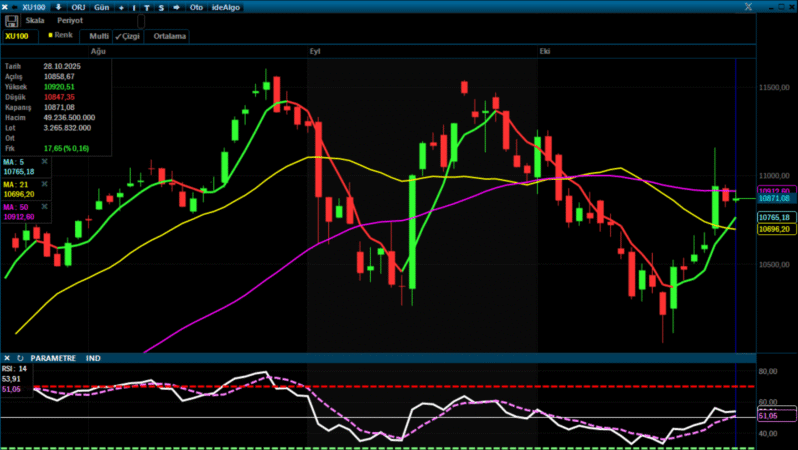The image size is (798, 450).
Task: Click the plus crosshair icon in title bar
Action: click(x=119, y=6)
